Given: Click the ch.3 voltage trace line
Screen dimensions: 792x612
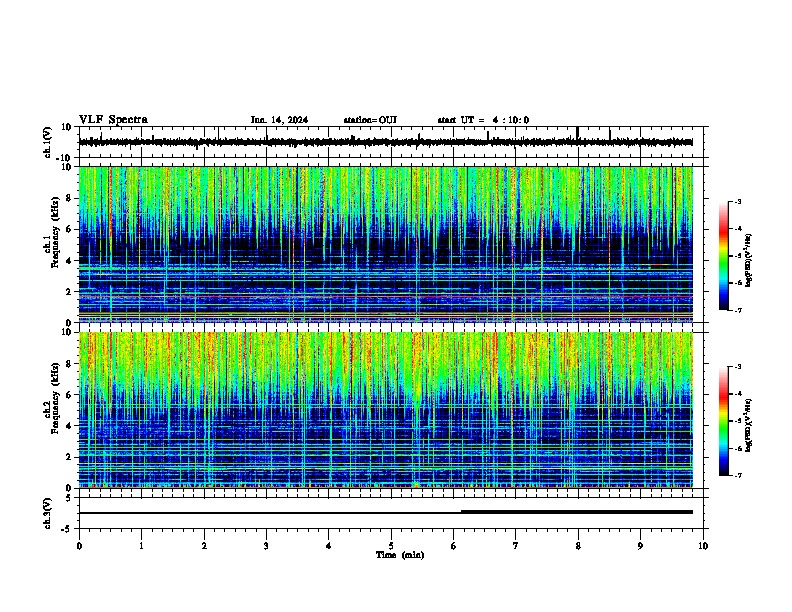Looking at the screenshot, I should tap(385, 513).
